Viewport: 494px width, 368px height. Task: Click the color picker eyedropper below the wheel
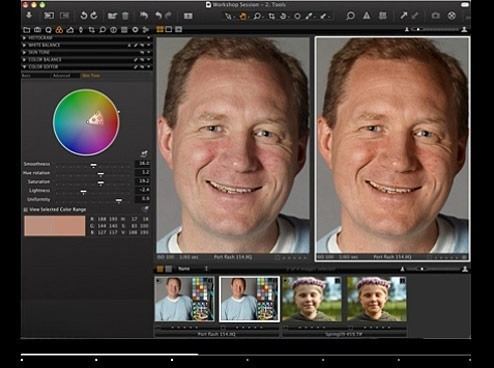[144, 154]
